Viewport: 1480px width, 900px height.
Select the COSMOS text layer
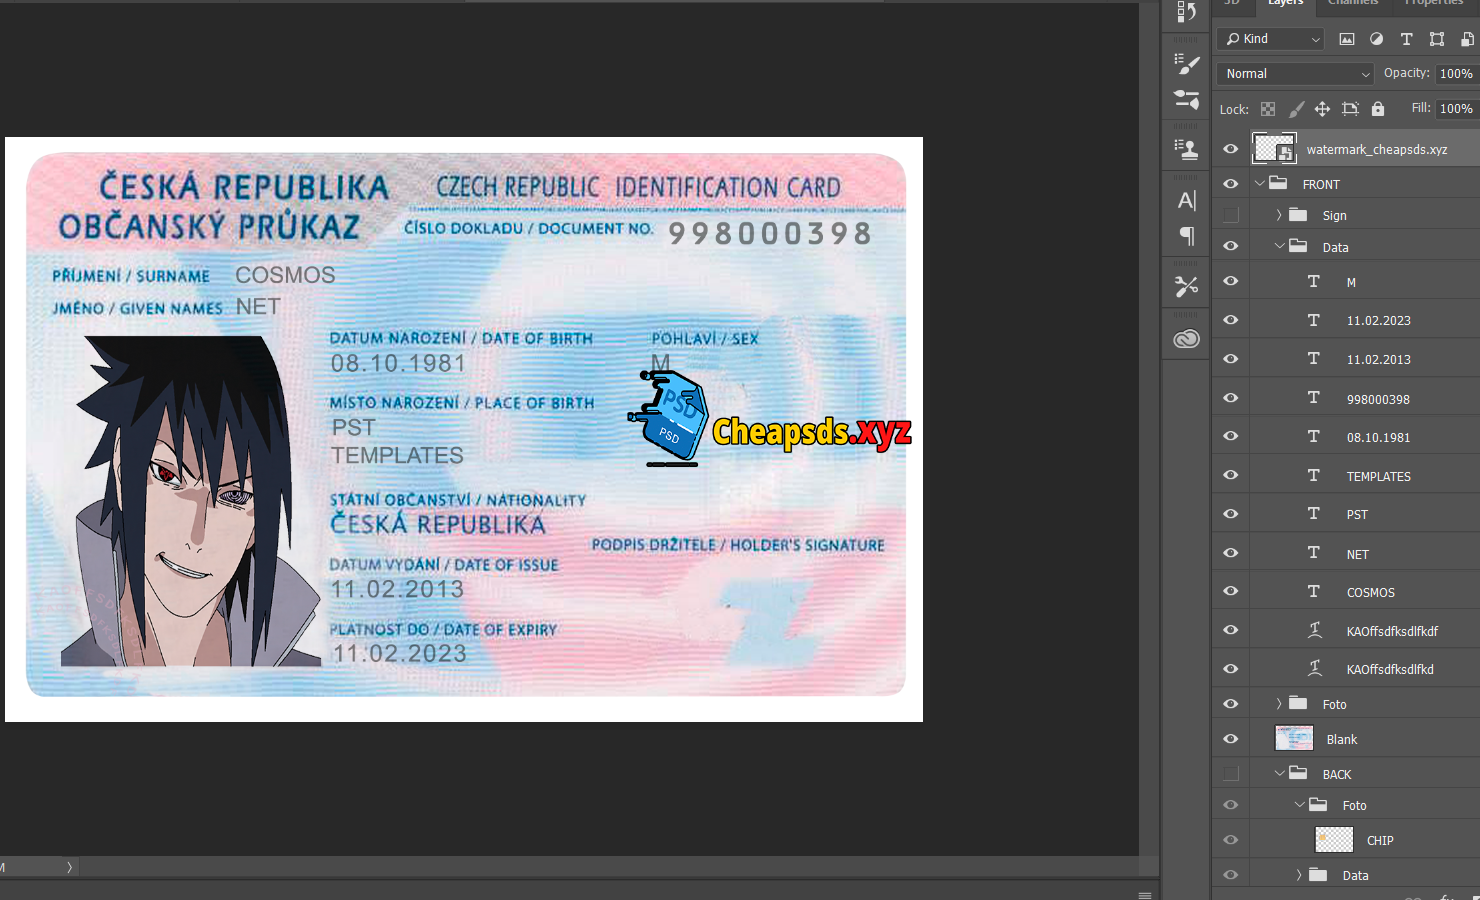[x=1370, y=592]
